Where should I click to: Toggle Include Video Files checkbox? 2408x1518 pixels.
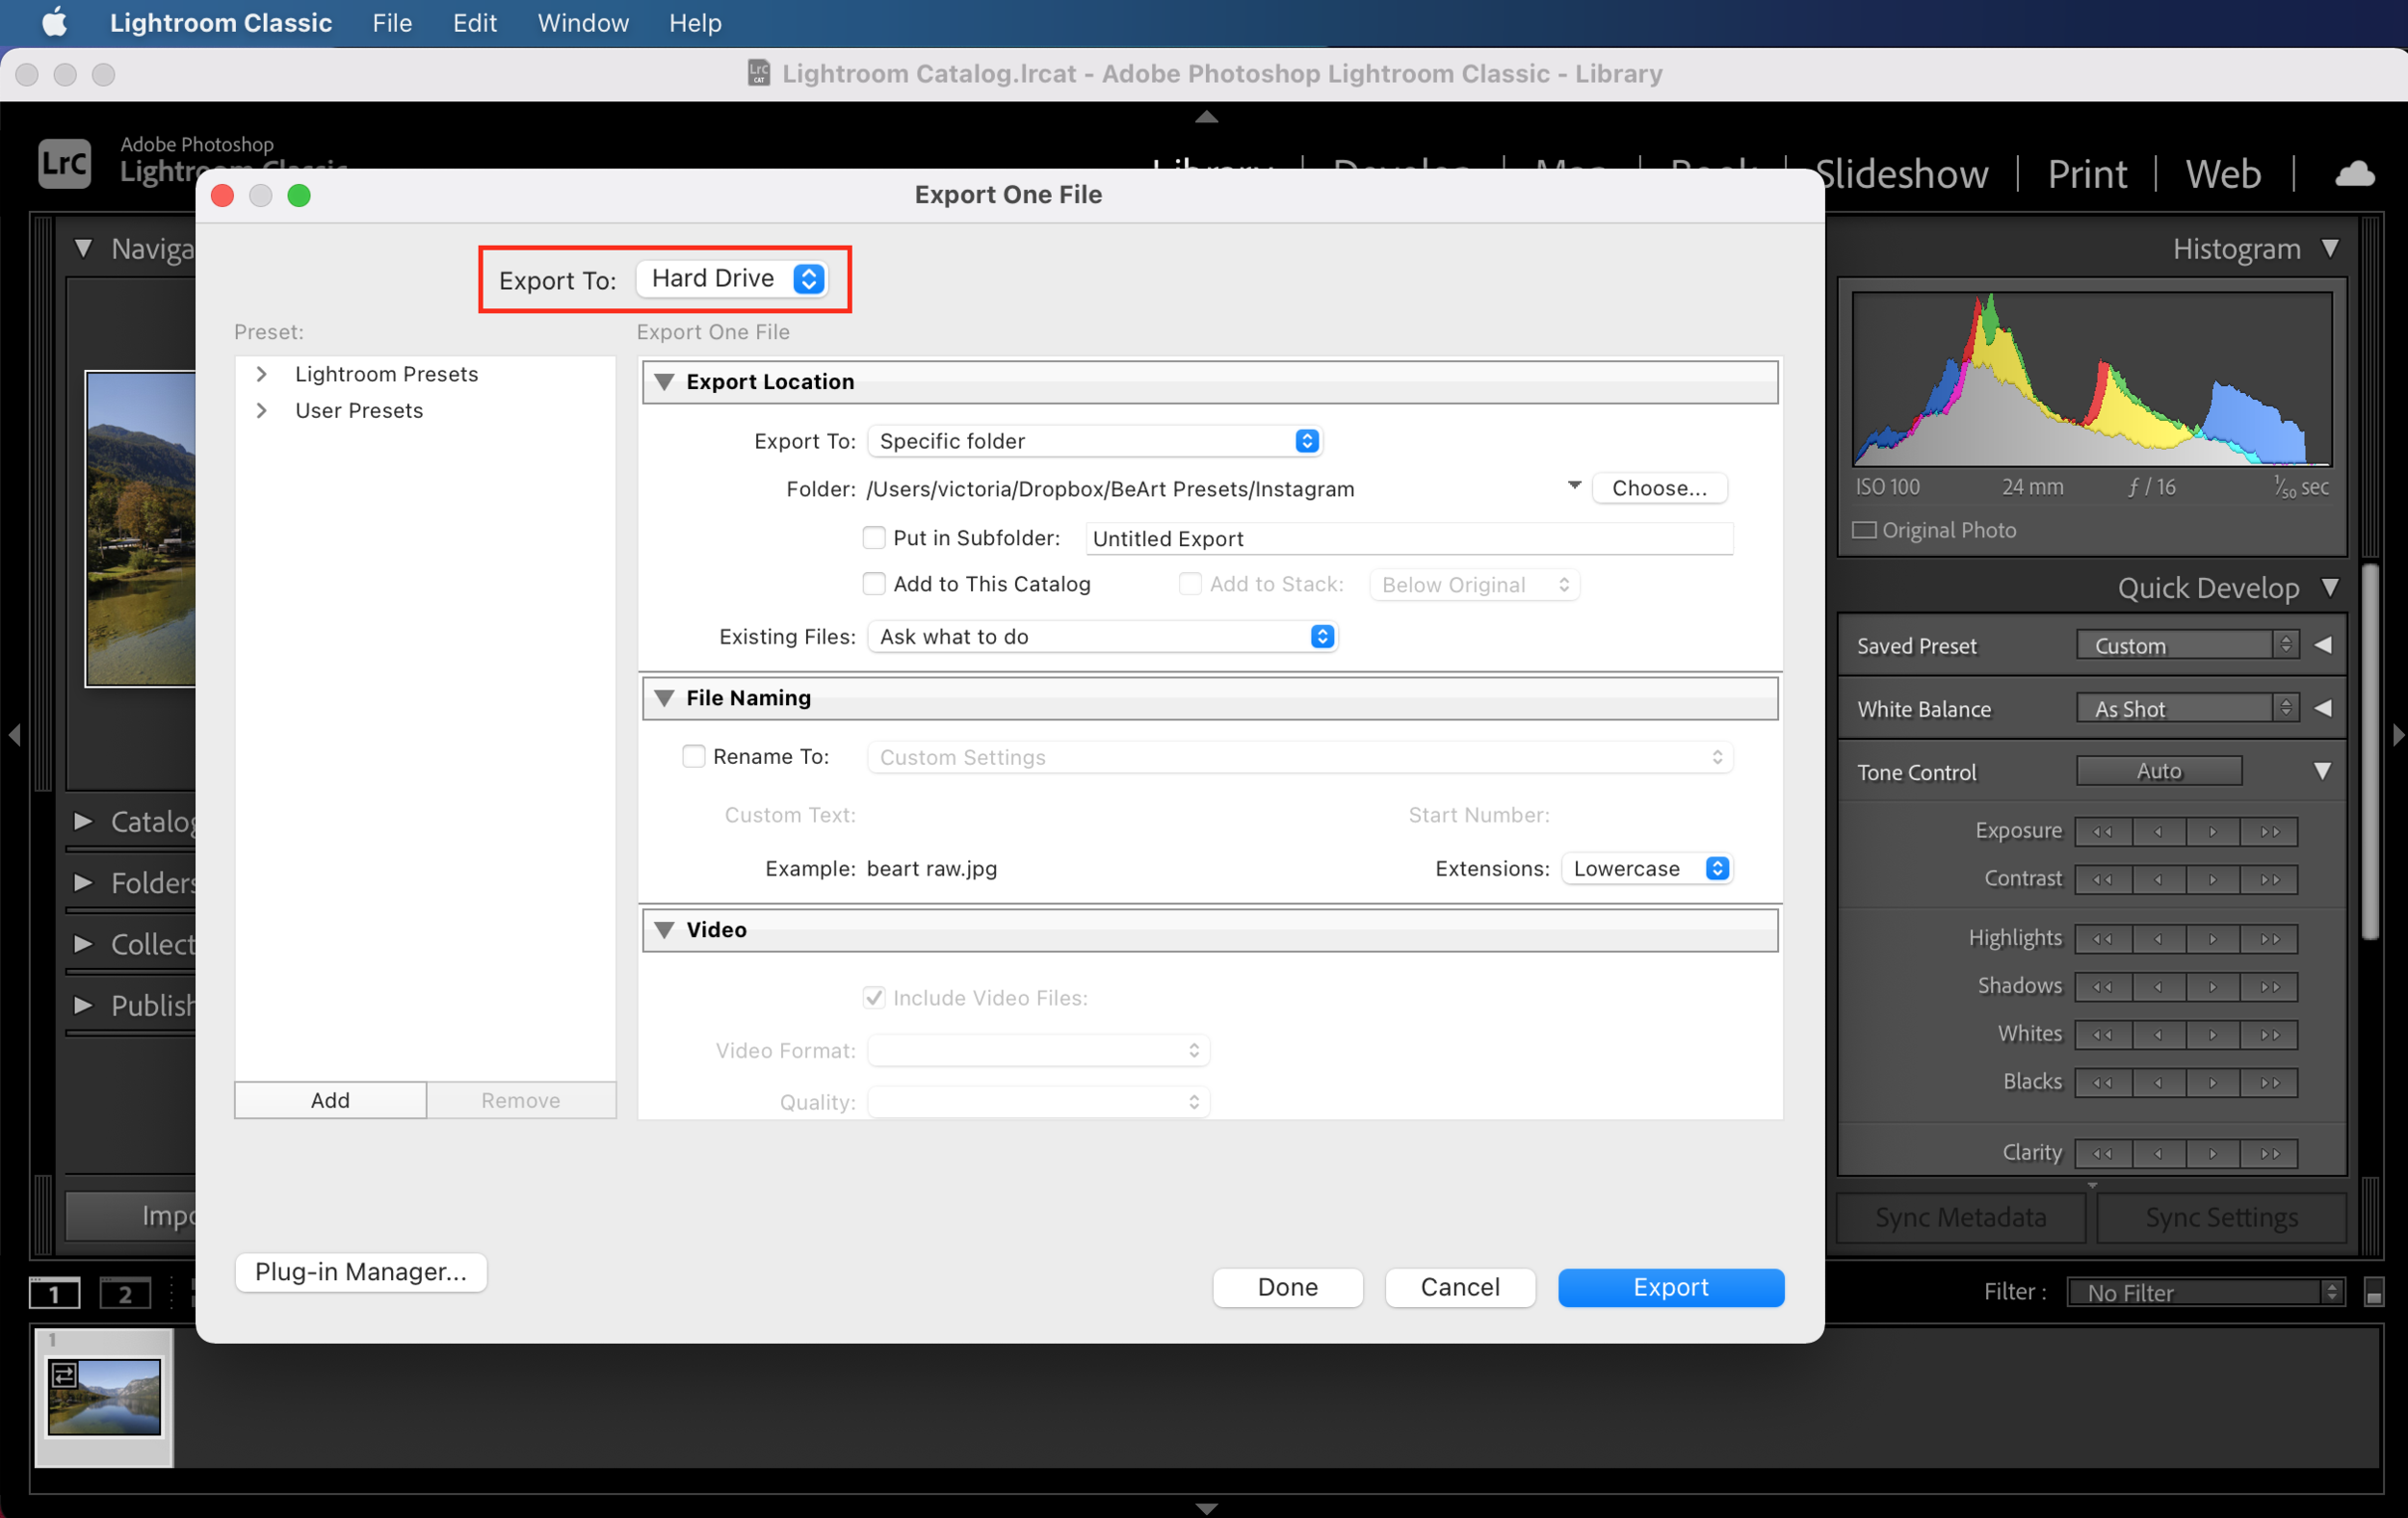pyautogui.click(x=873, y=997)
